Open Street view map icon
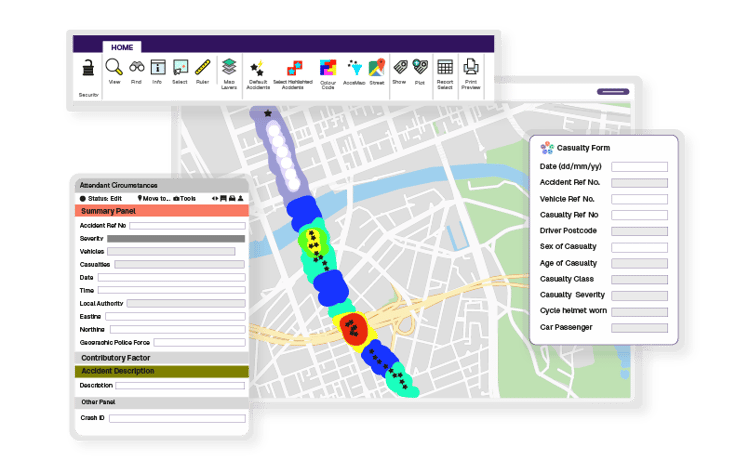Image resolution: width=736 pixels, height=473 pixels. 377,68
